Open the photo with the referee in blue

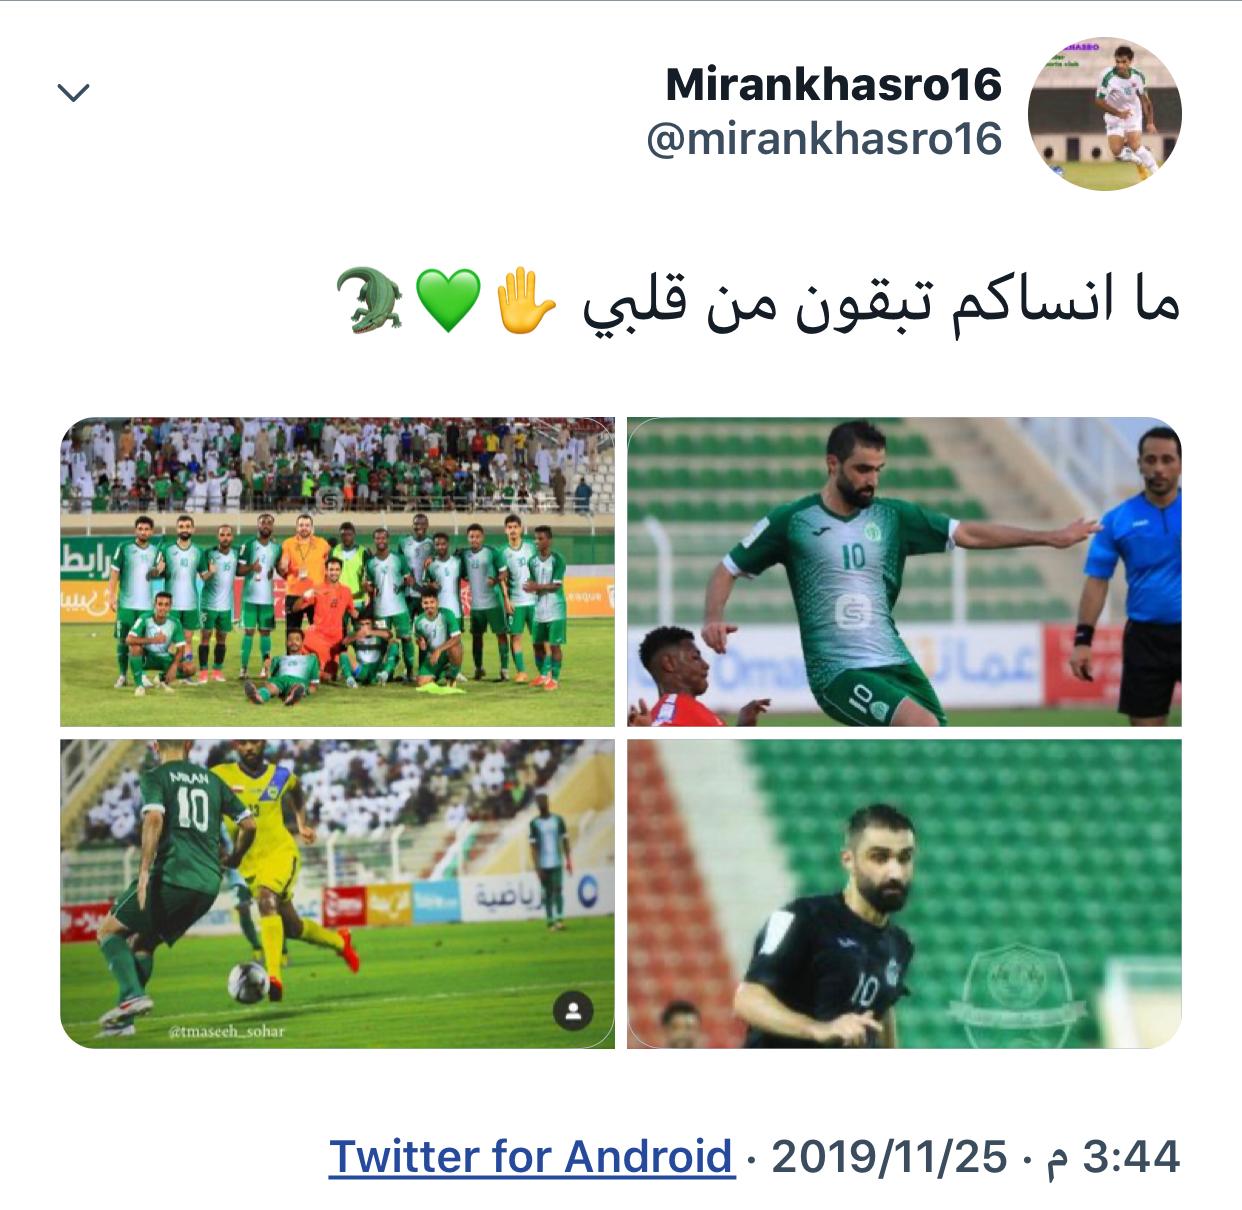coord(904,572)
